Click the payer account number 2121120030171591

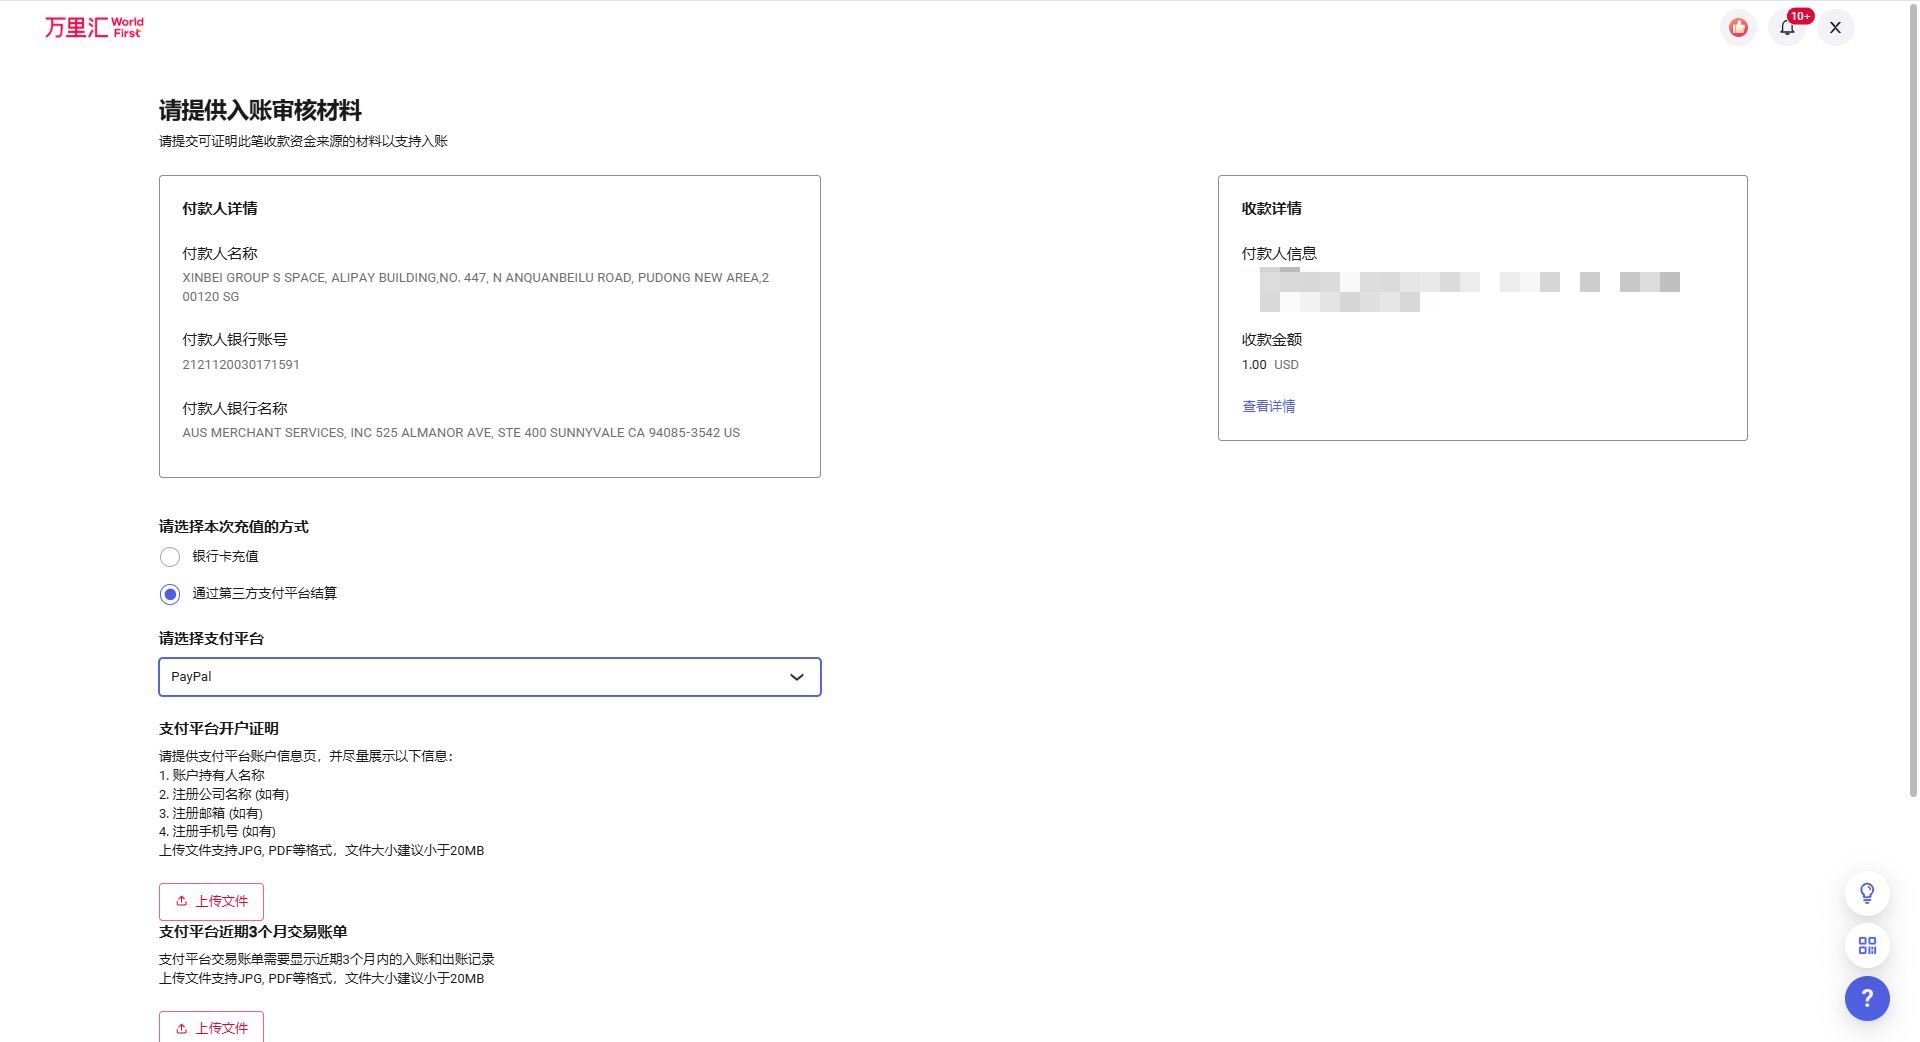tap(241, 365)
